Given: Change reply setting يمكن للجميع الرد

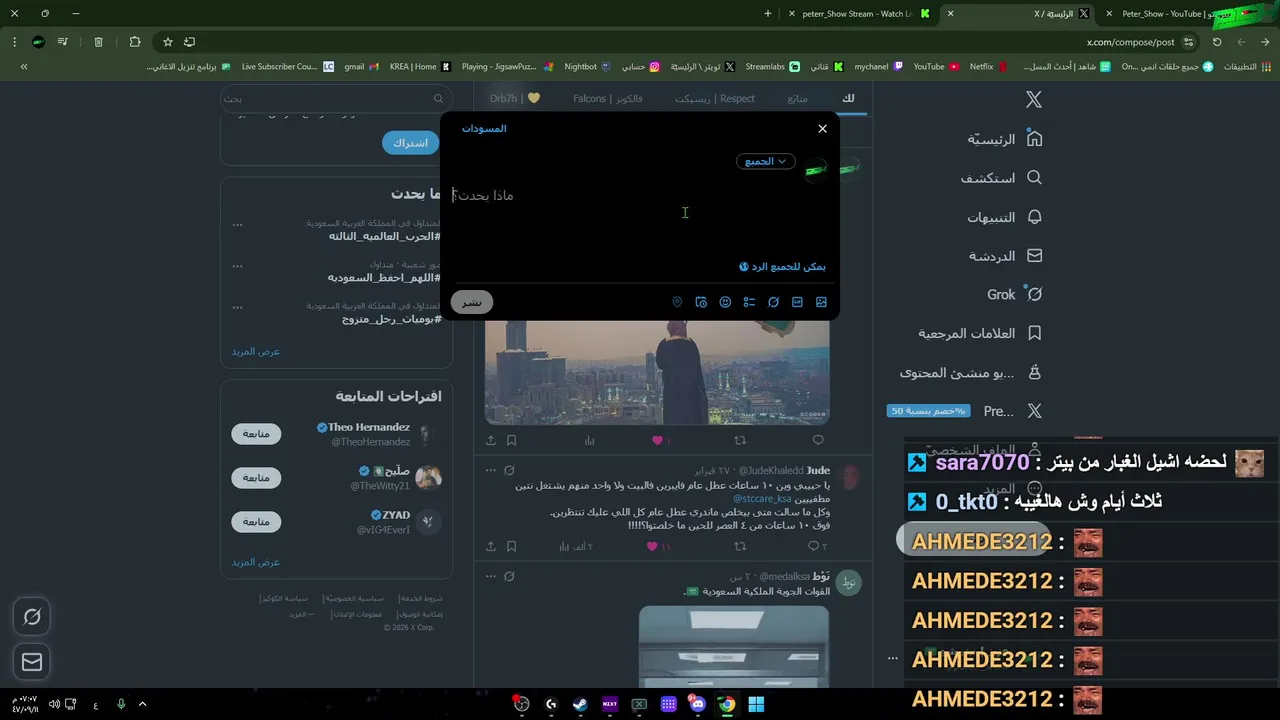Looking at the screenshot, I should point(782,267).
